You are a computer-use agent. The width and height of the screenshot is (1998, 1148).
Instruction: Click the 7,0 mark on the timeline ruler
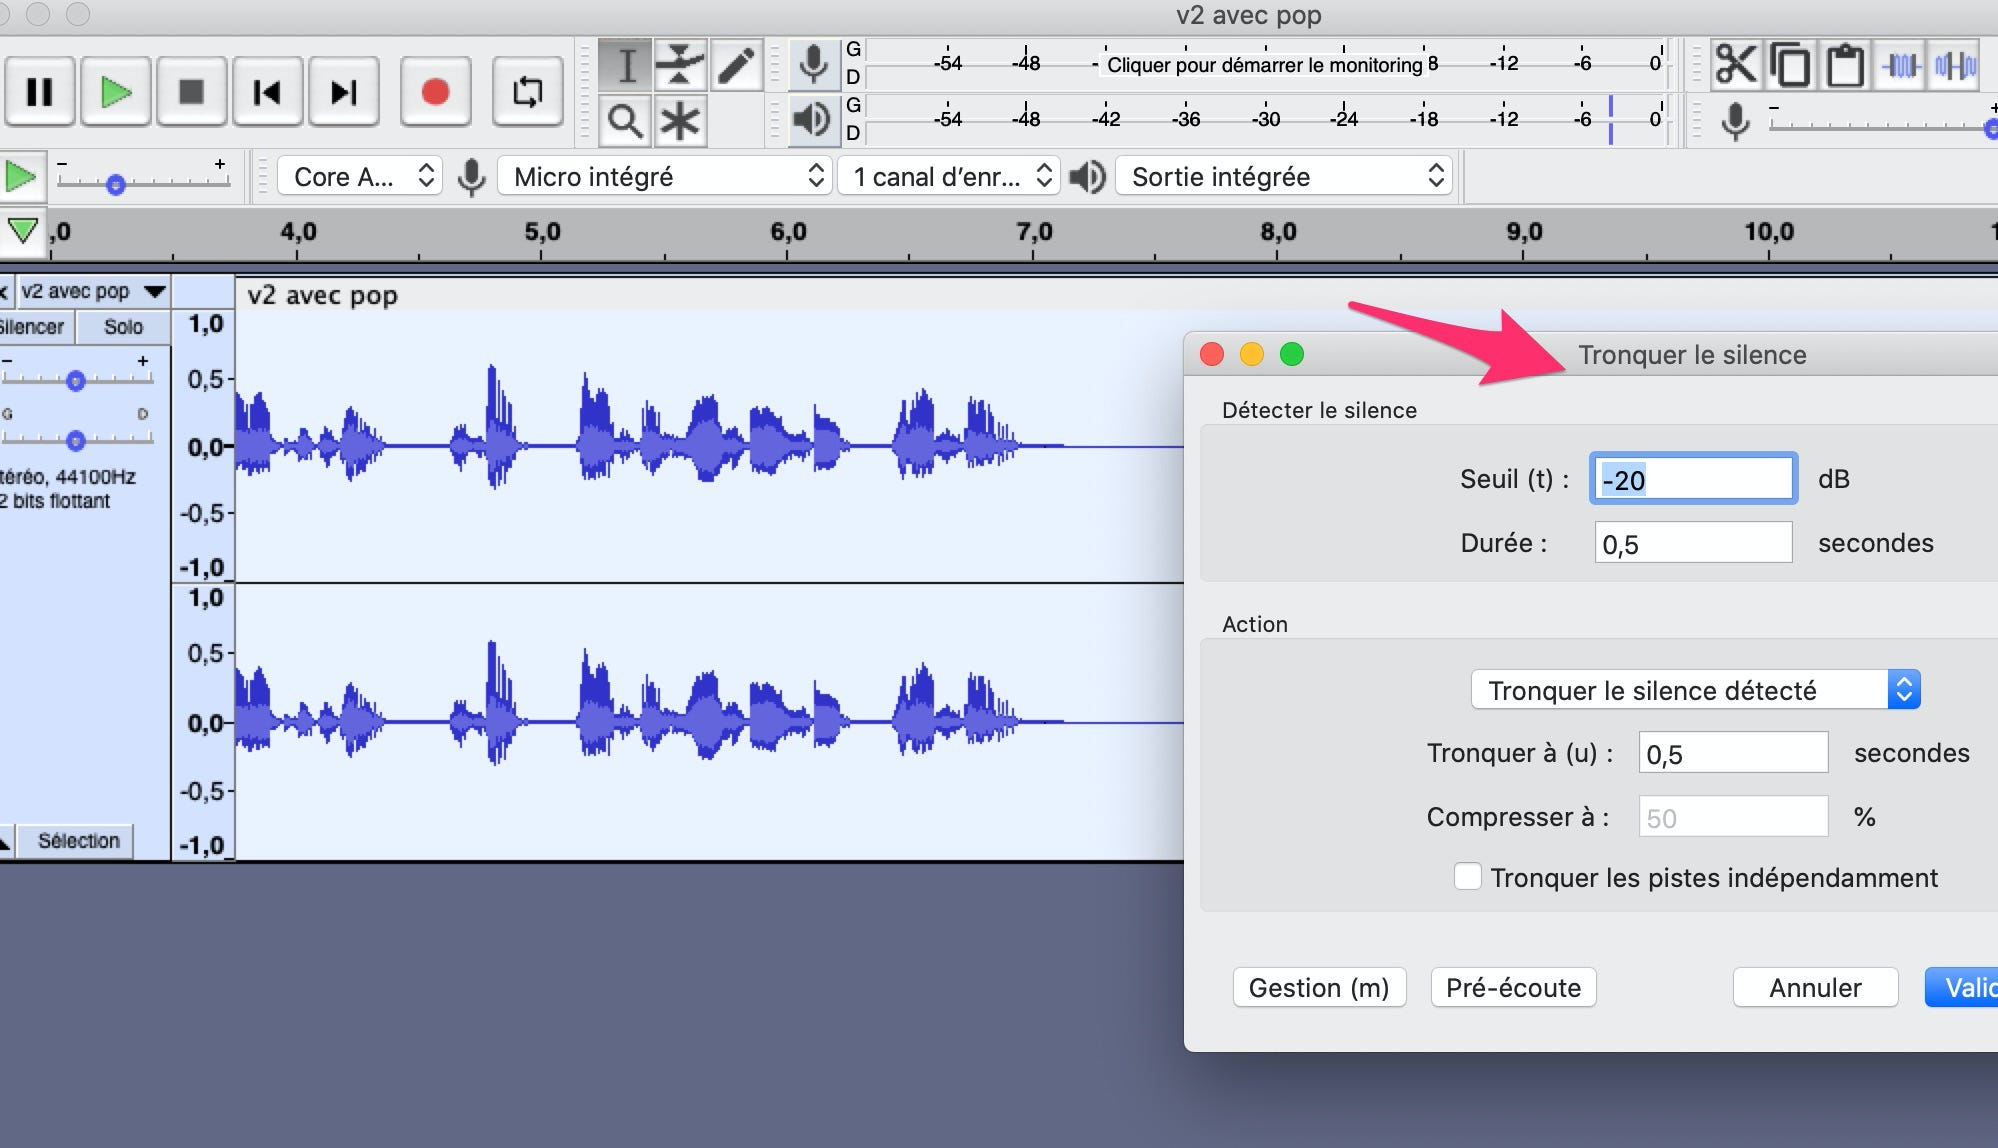[1033, 232]
